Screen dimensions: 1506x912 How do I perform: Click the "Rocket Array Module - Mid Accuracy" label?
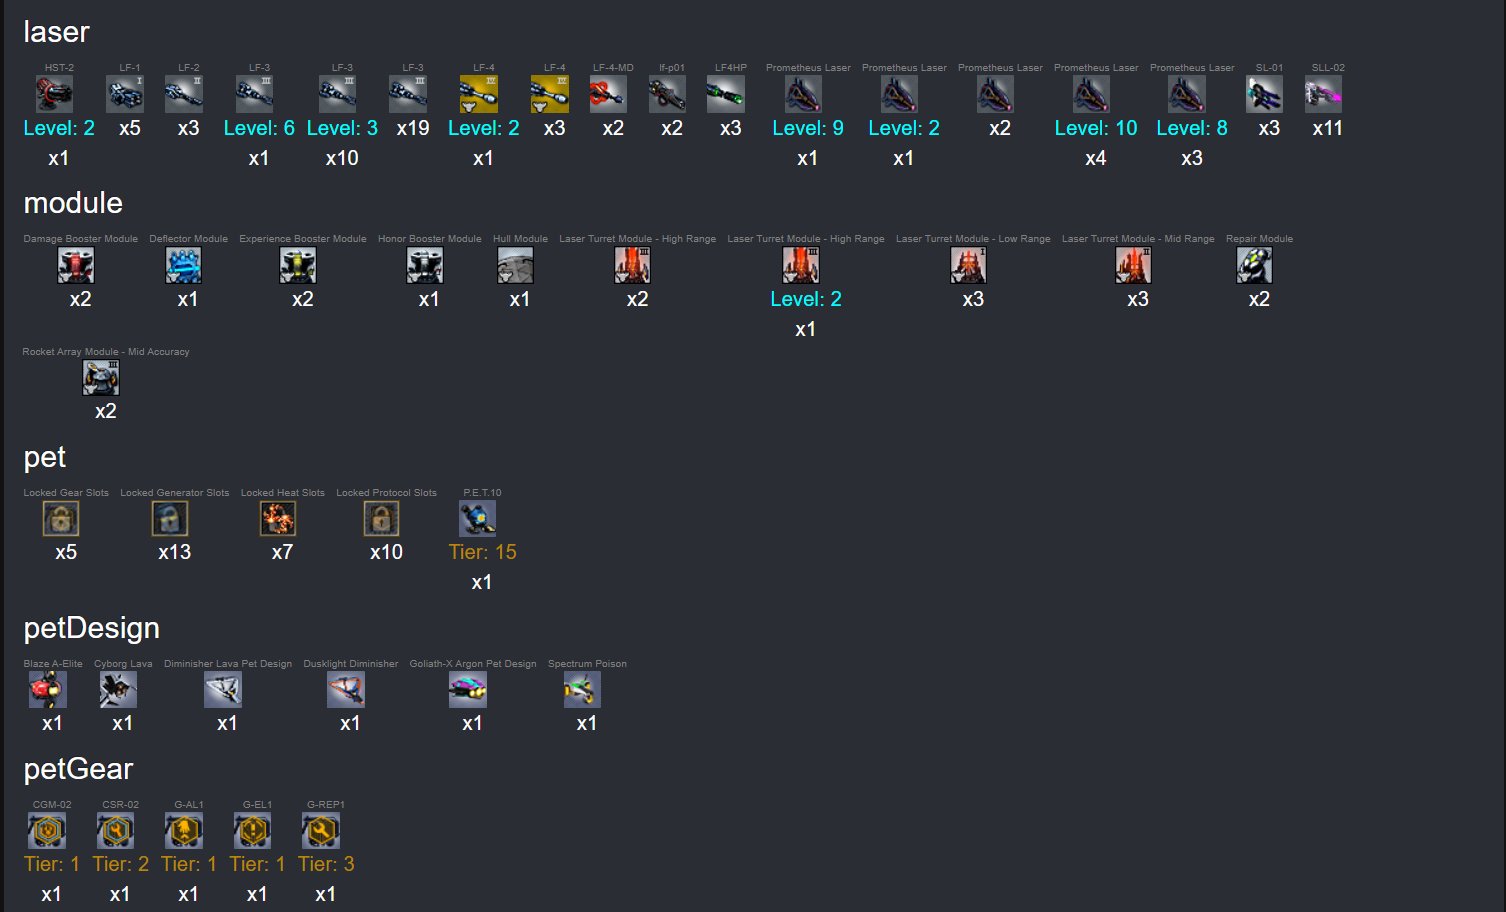[106, 352]
